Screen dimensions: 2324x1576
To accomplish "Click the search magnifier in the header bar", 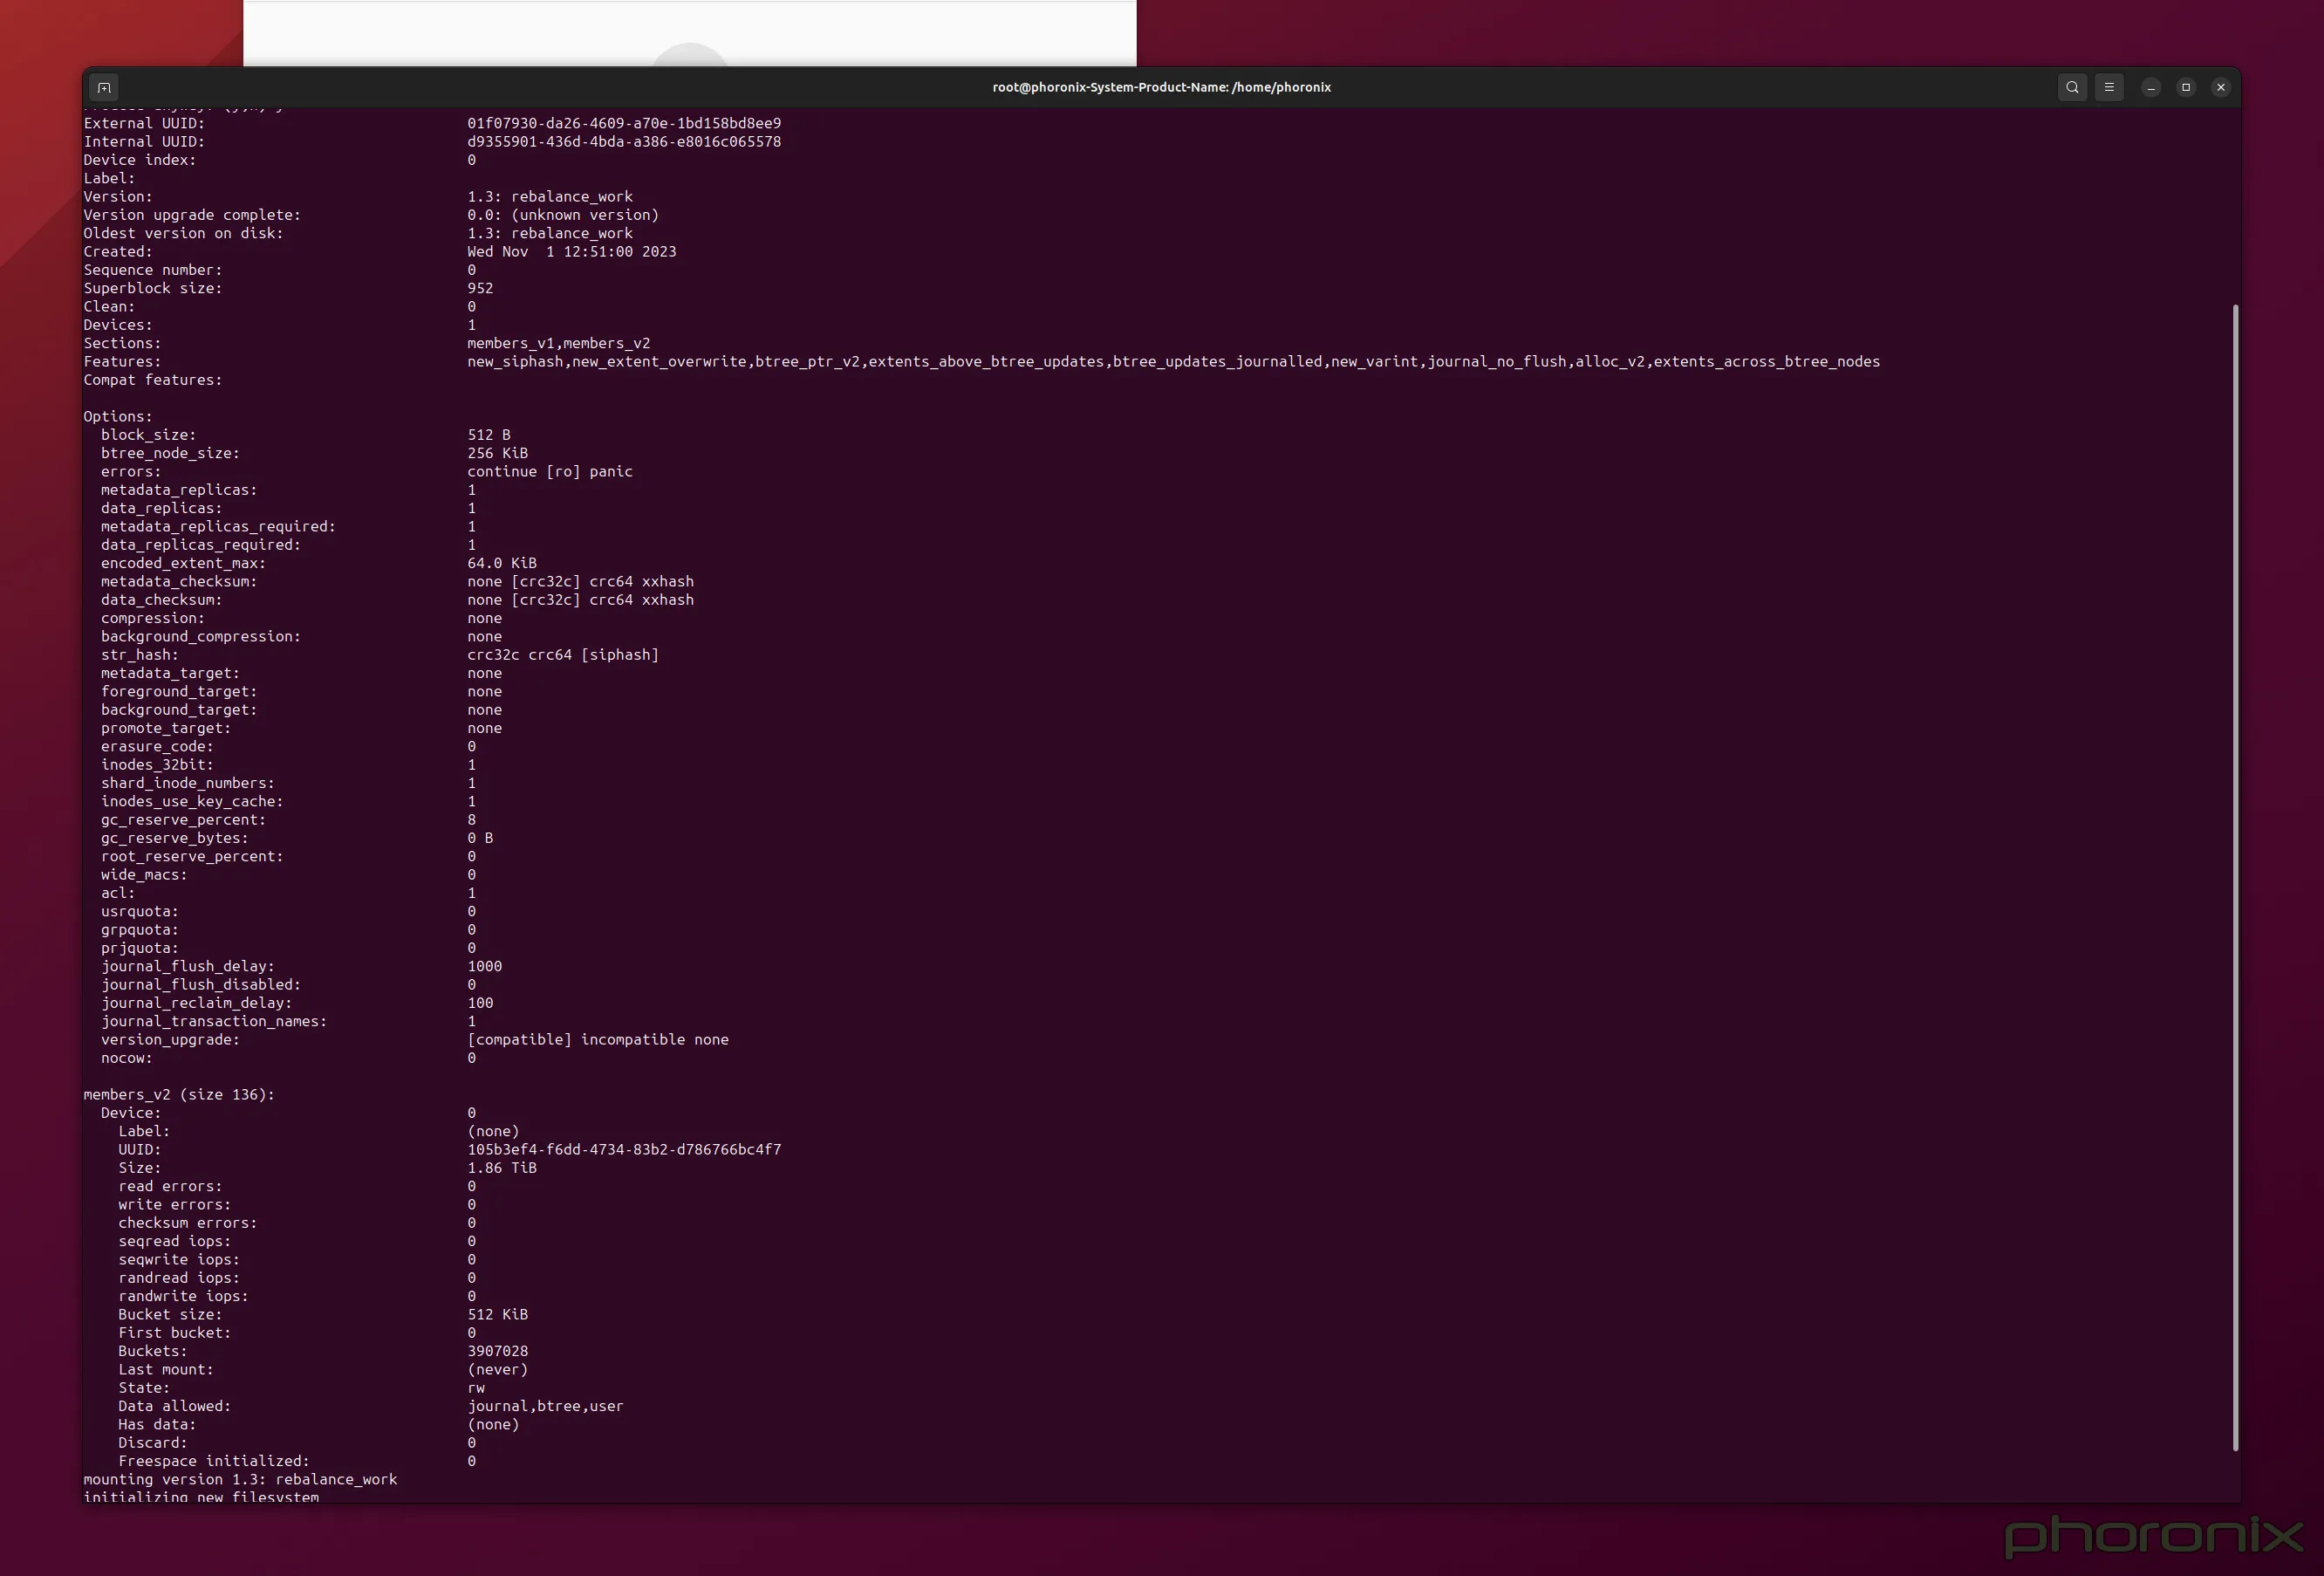I will [2072, 87].
